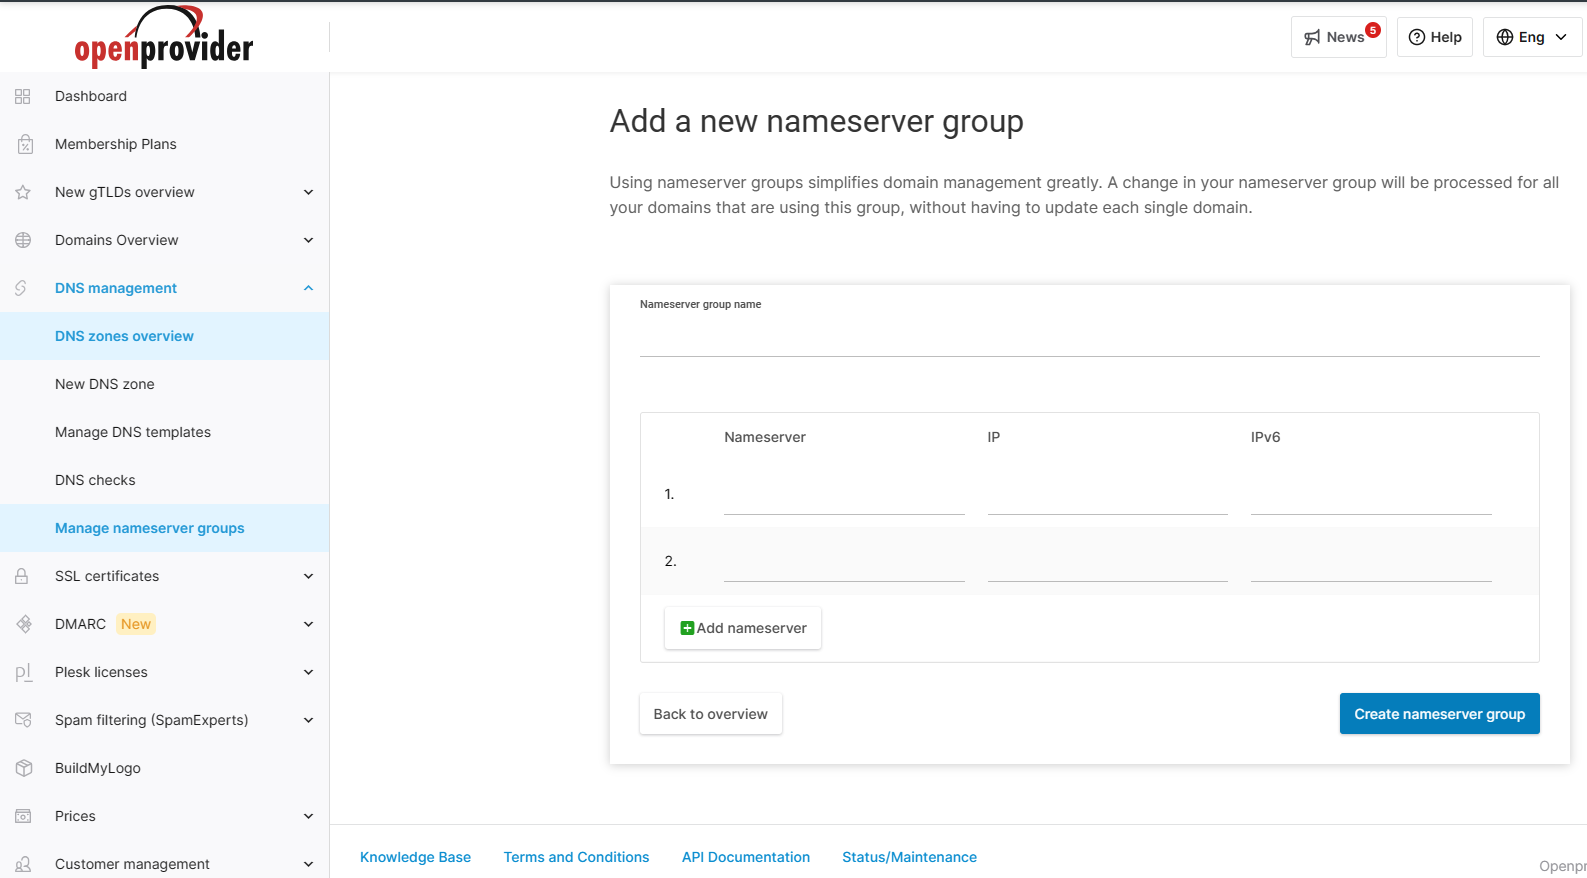
Task: Click the News megaphone icon
Action: pos(1312,37)
